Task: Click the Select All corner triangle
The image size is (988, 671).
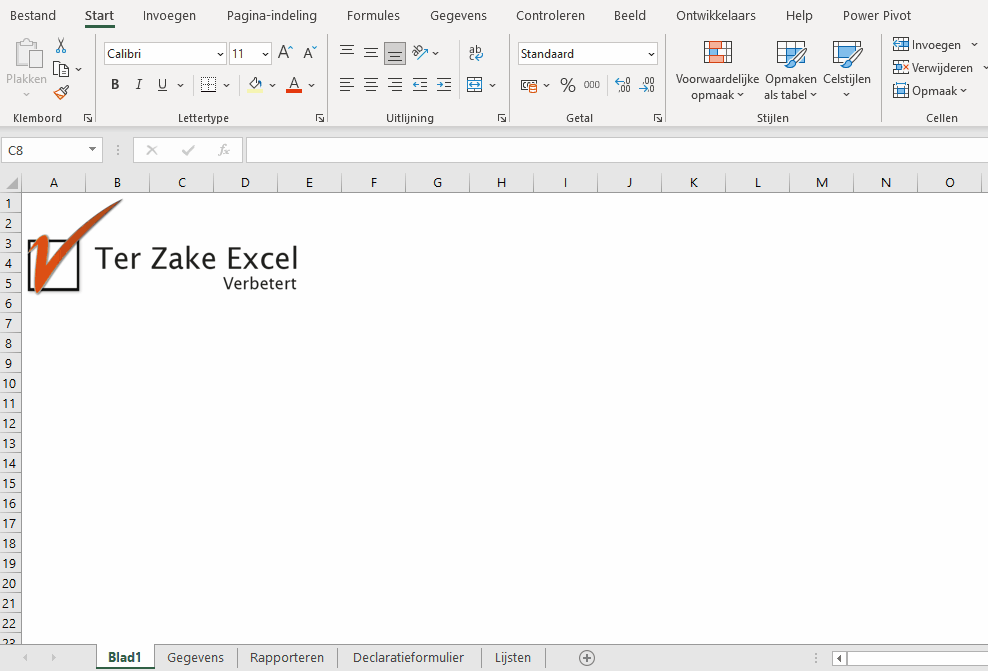Action: pyautogui.click(x=11, y=183)
